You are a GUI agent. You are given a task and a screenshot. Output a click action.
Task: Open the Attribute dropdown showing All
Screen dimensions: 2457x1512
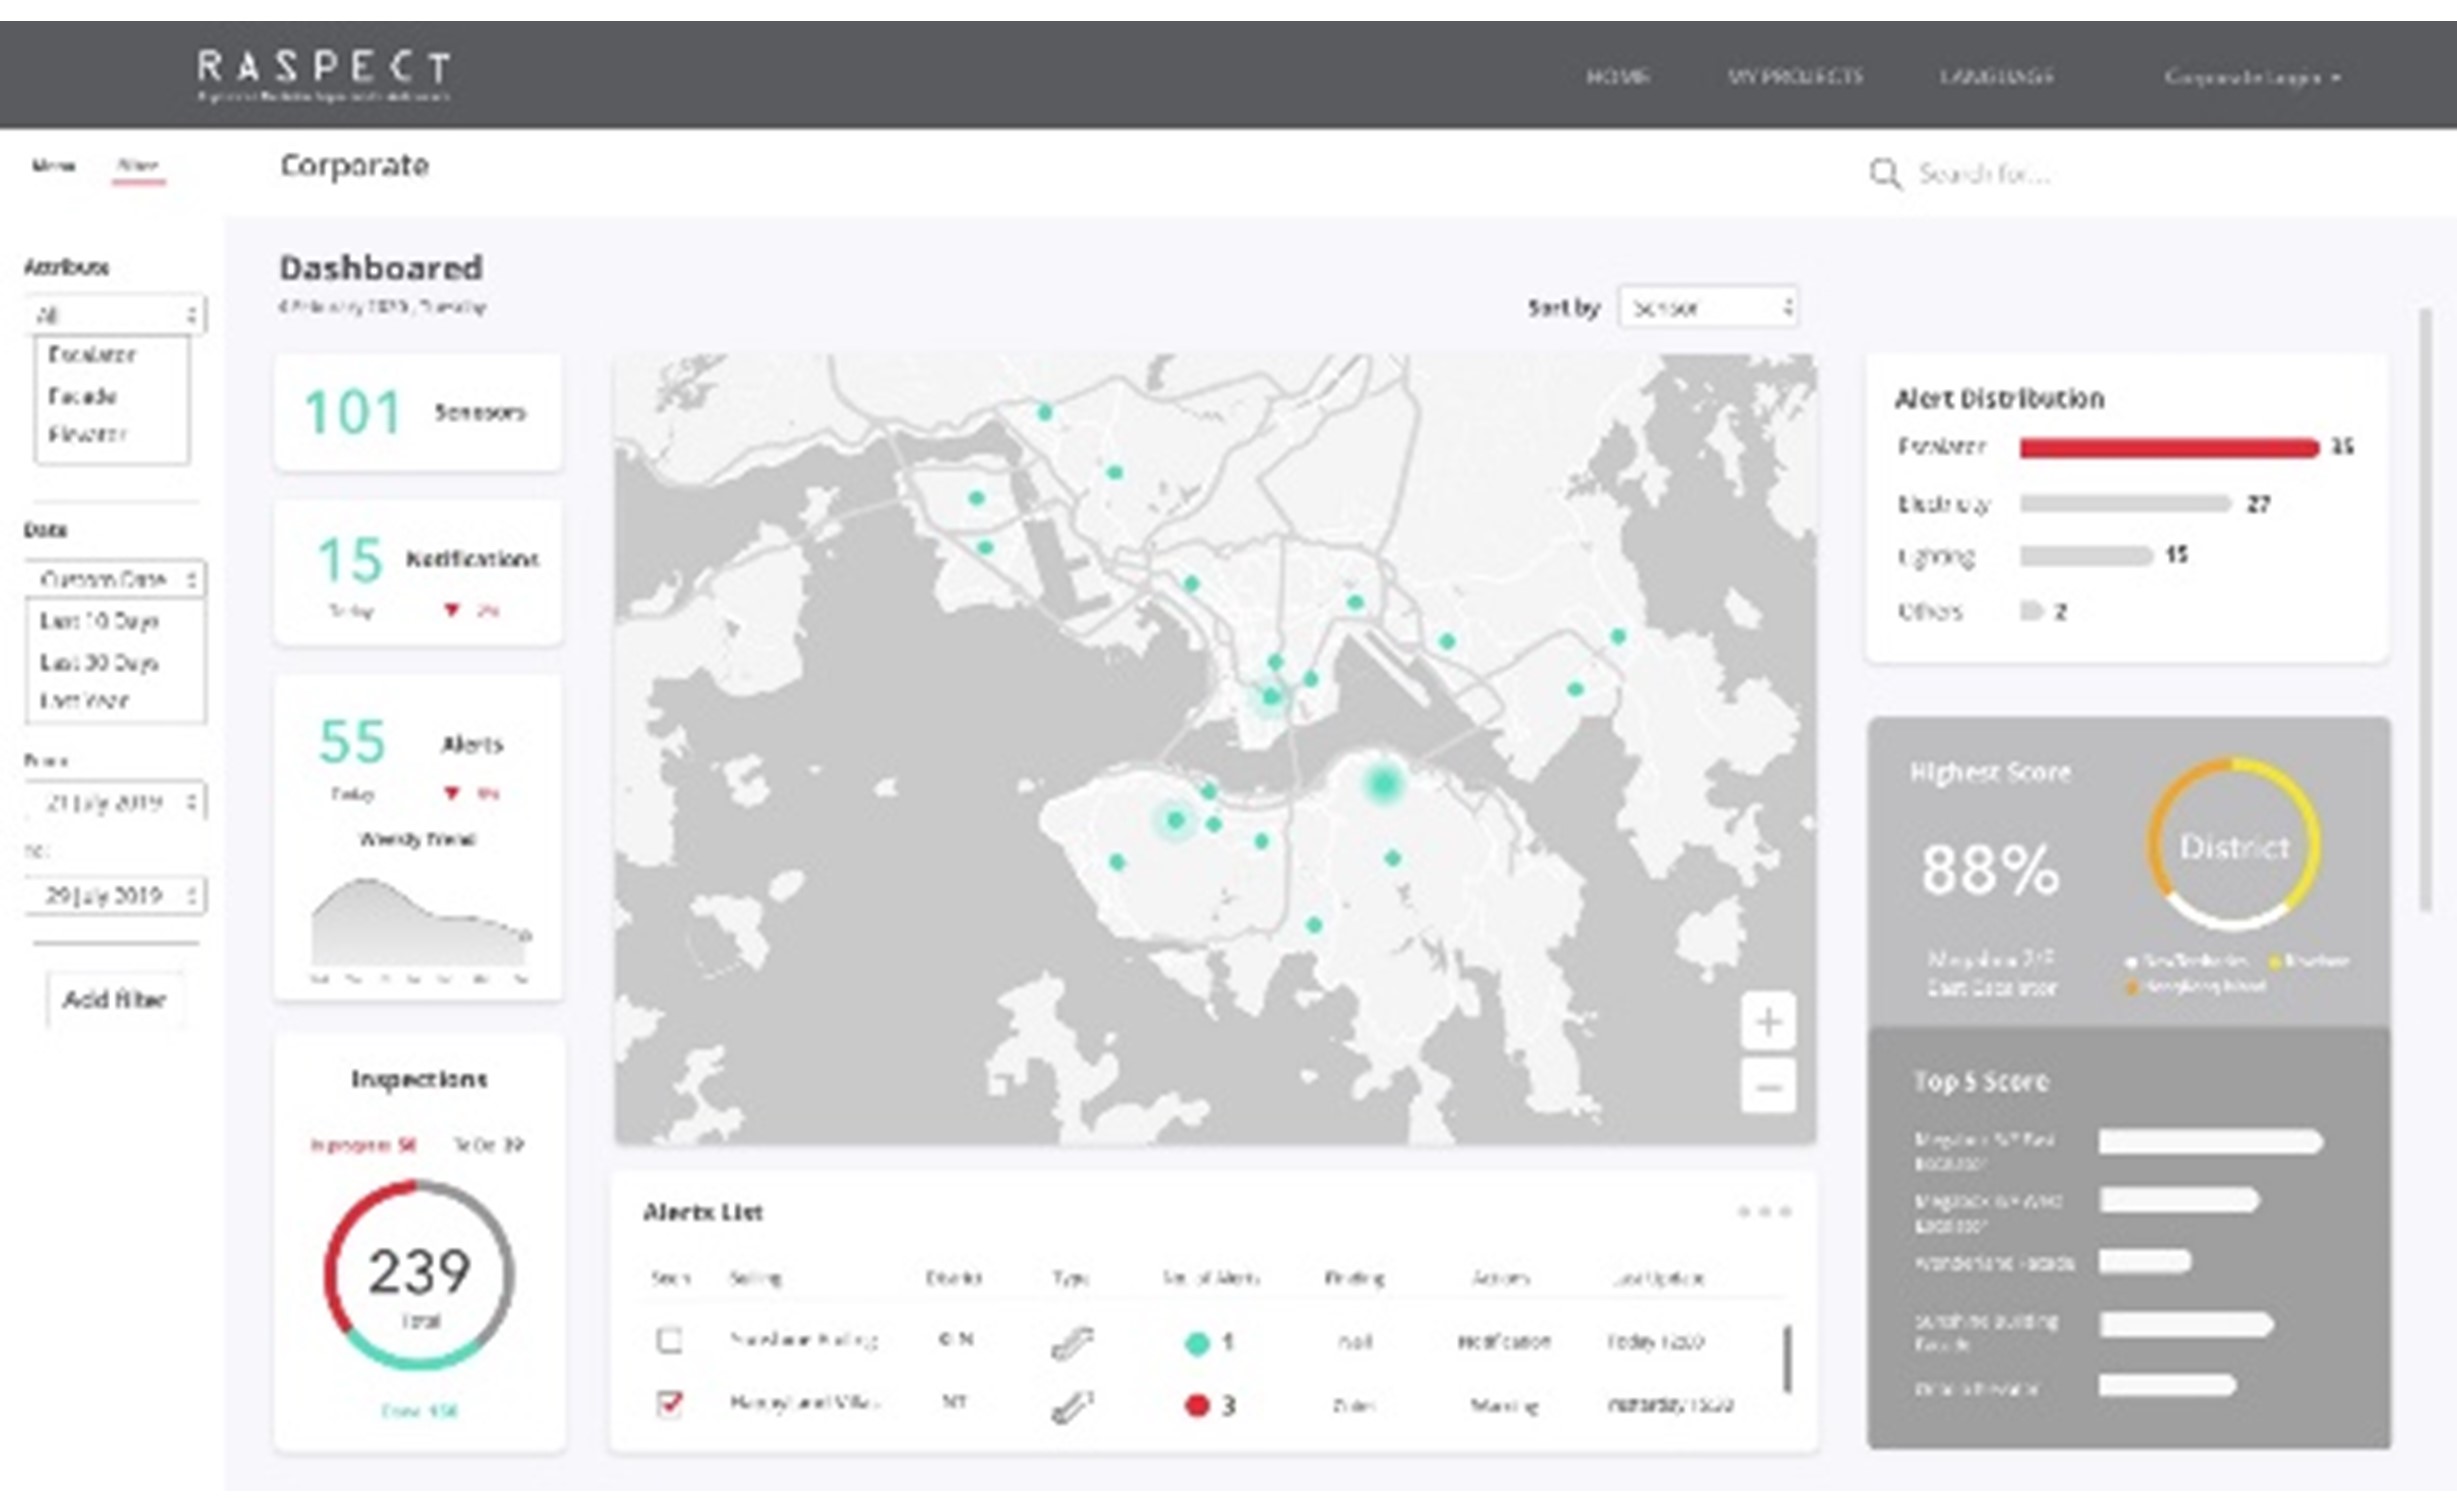(116, 315)
